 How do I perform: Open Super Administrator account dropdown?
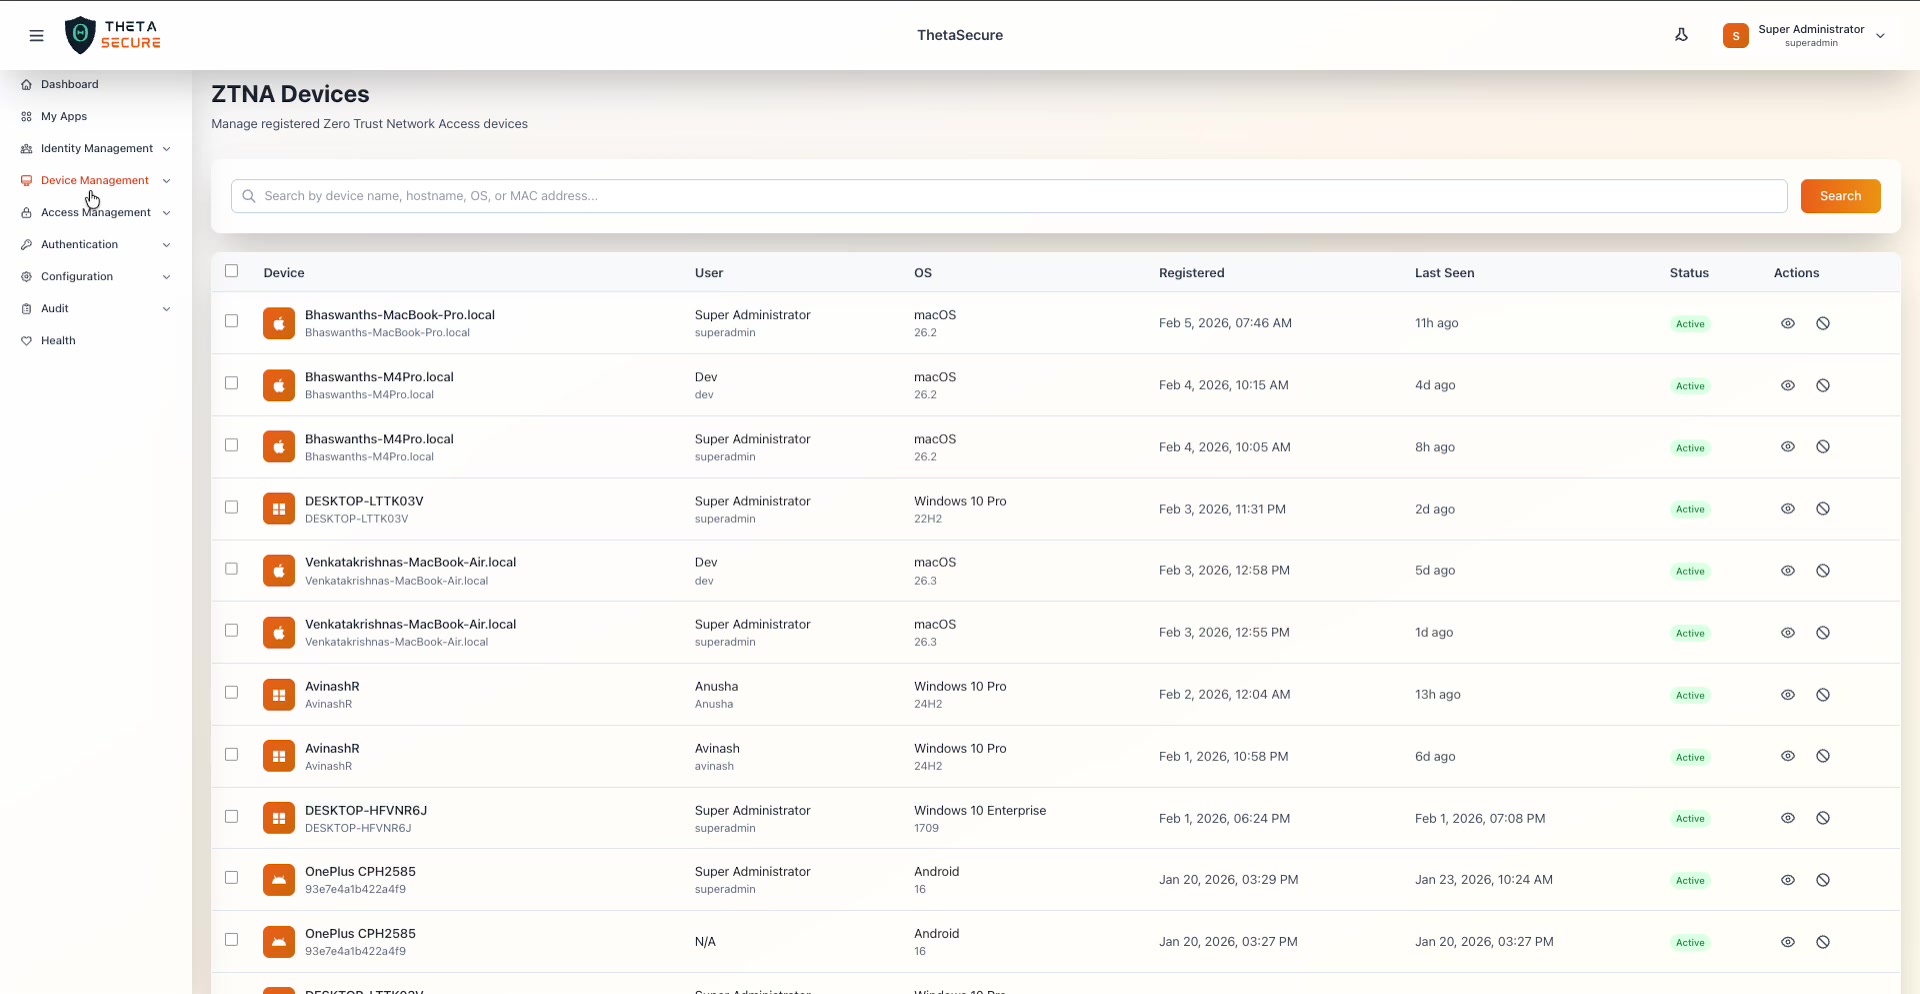1804,36
